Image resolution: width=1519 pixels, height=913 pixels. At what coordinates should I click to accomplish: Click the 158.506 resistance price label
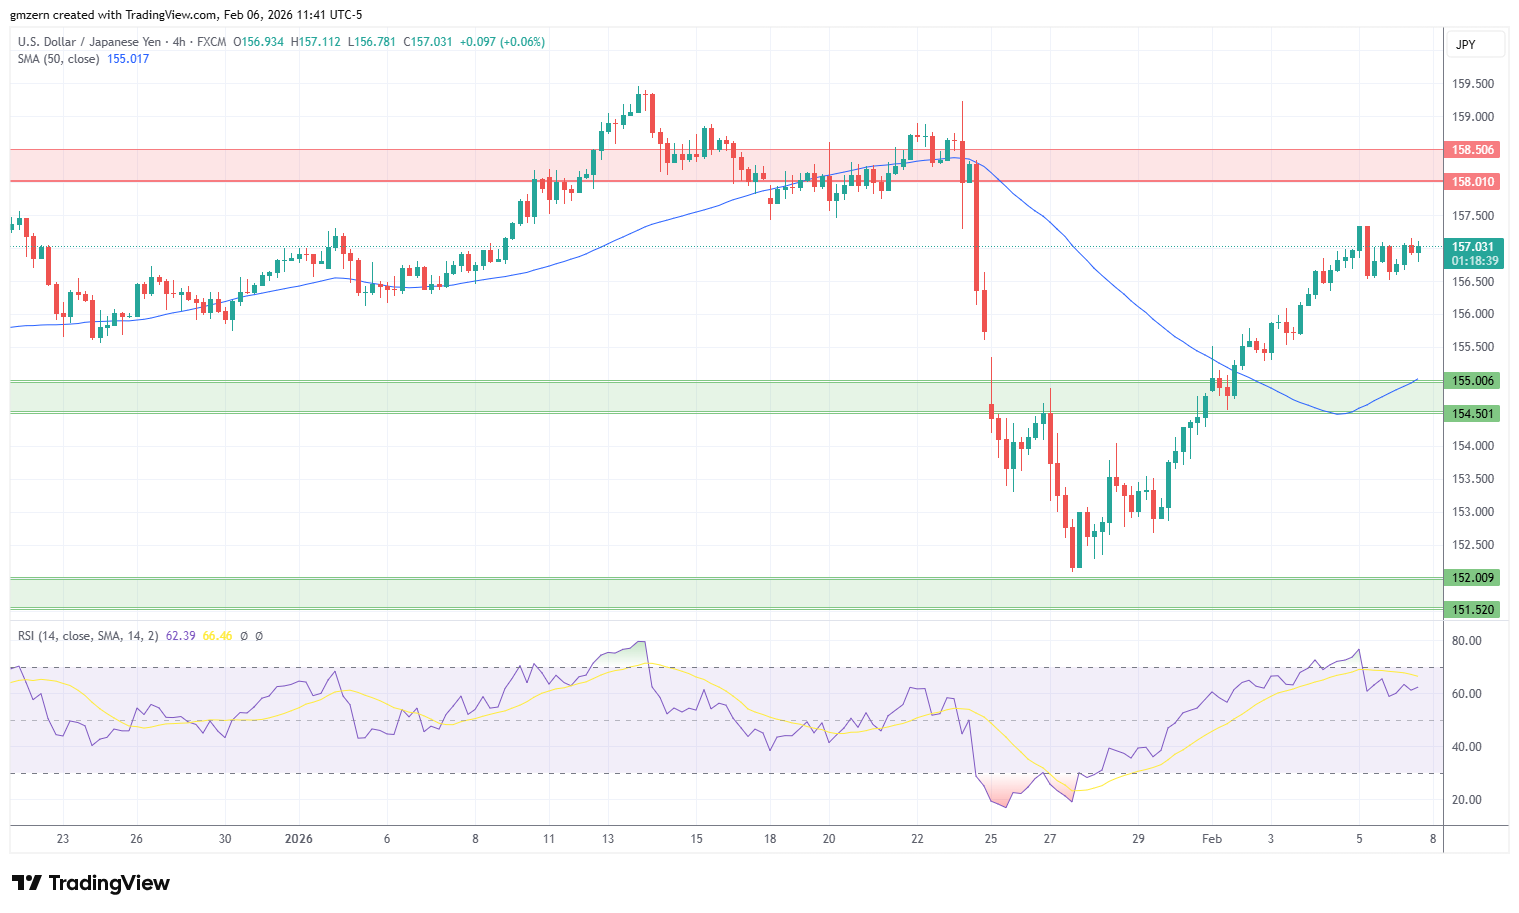1473,150
